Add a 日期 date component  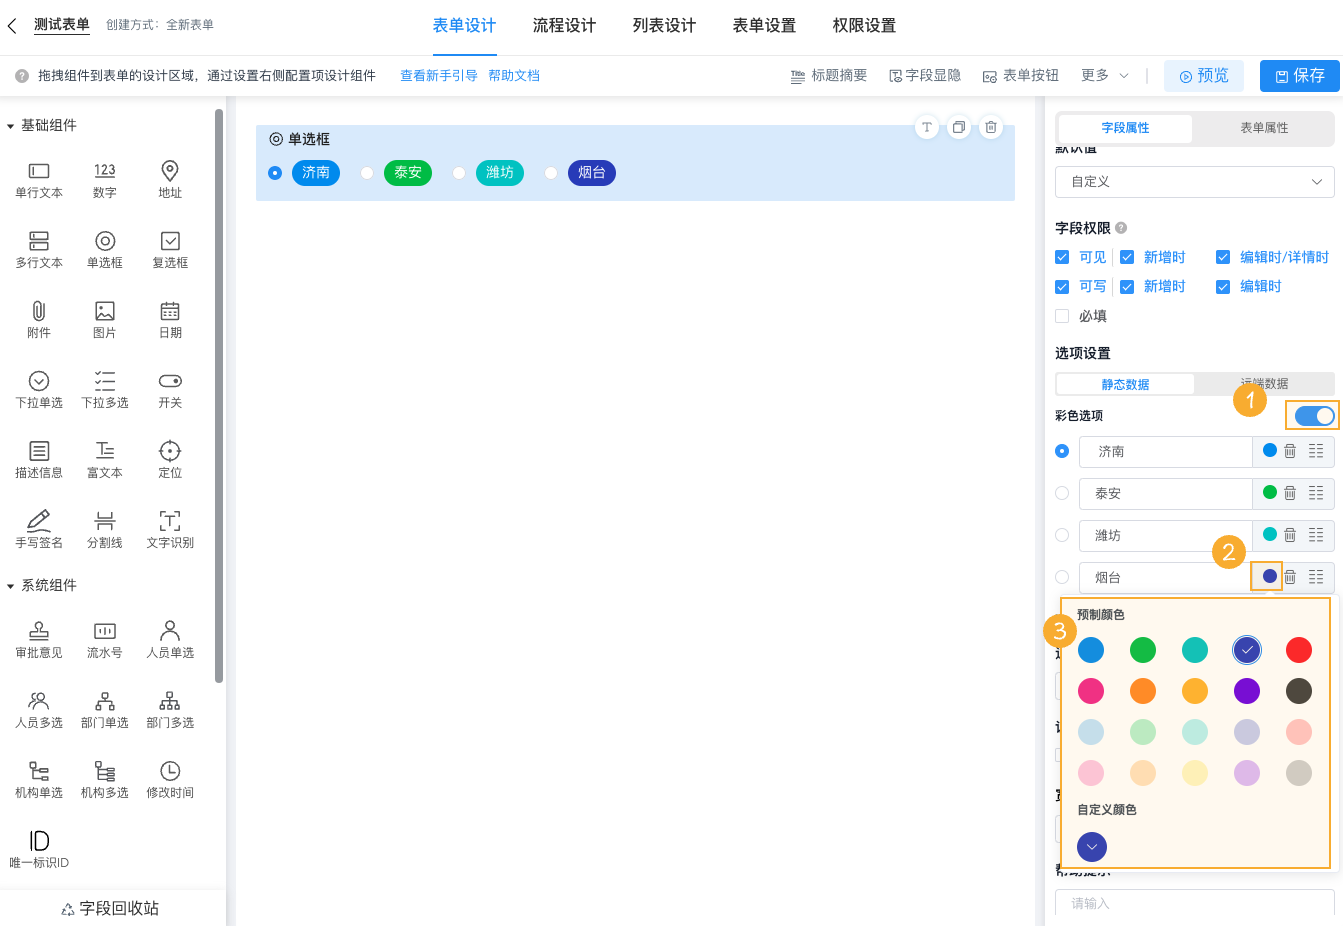(170, 319)
